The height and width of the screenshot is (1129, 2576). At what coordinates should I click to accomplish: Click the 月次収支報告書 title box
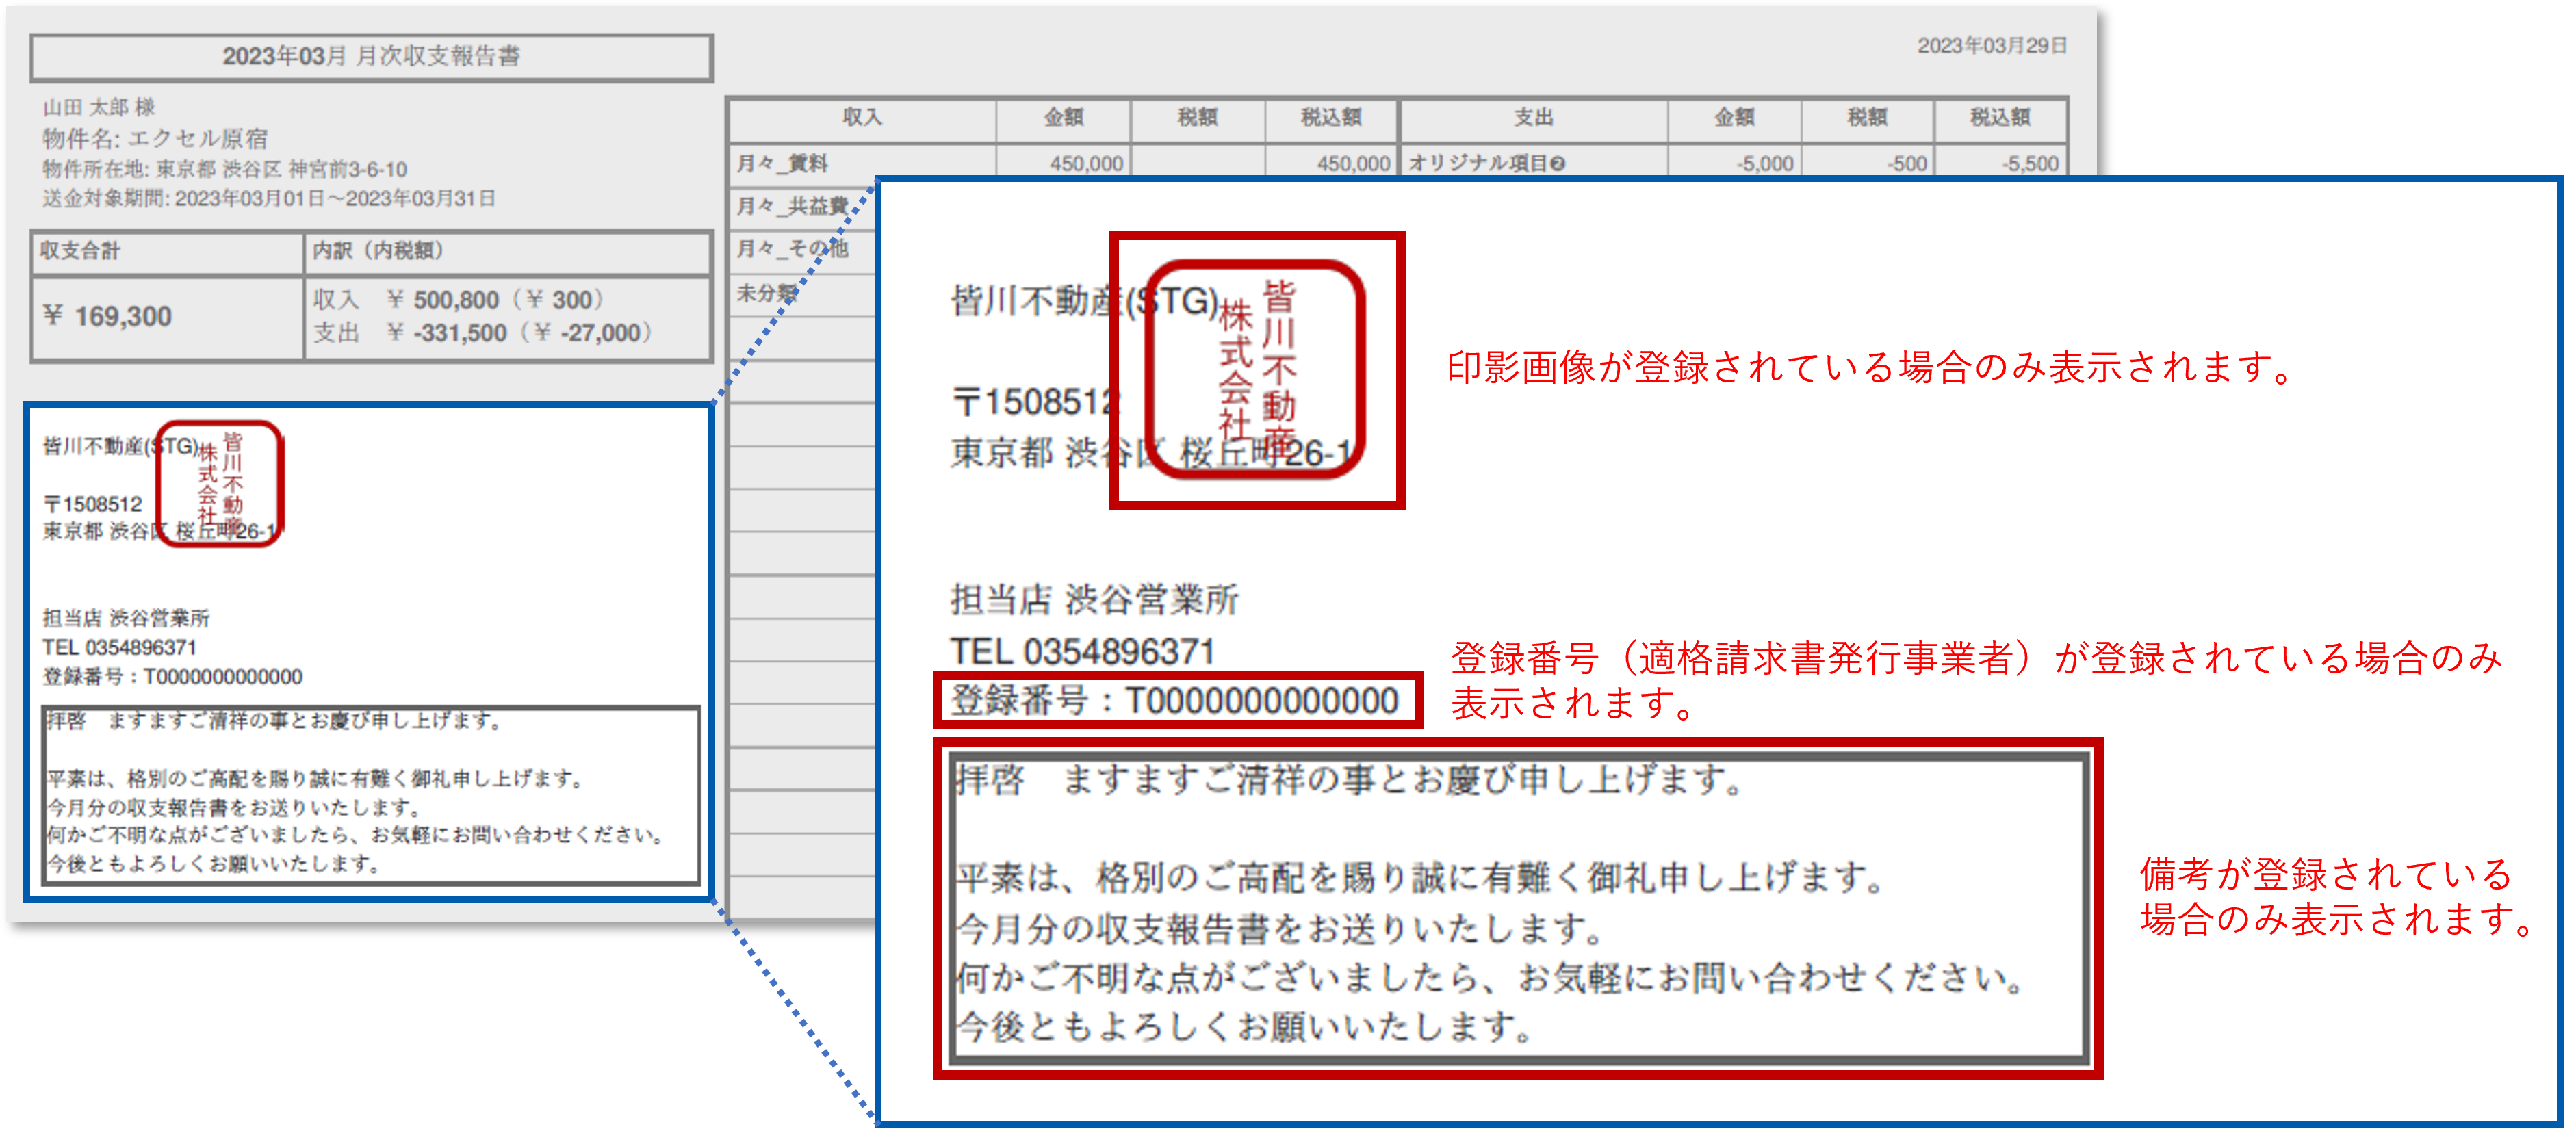point(371,57)
